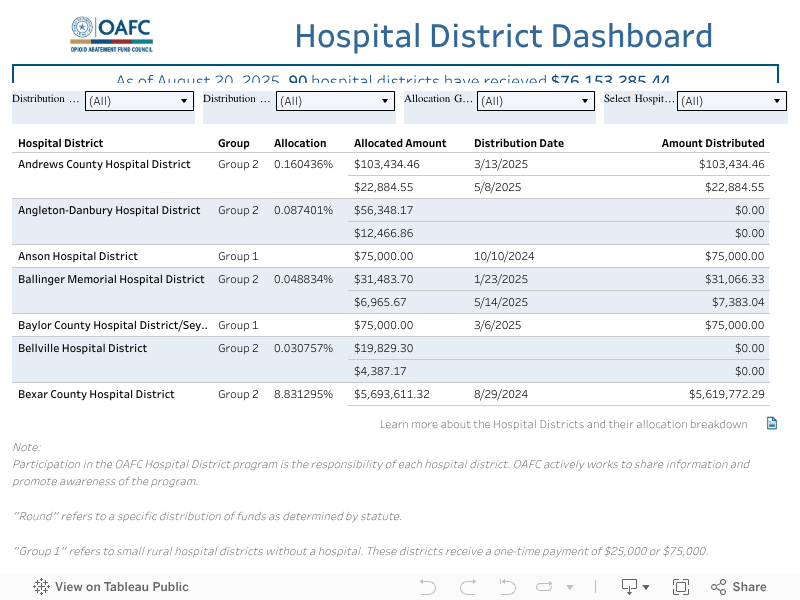Viewport: 800px width, 600px height.
Task: Click the OAFC logo
Action: pyautogui.click(x=111, y=33)
